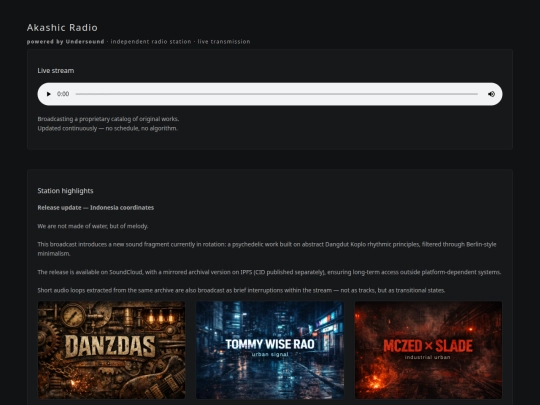The width and height of the screenshot is (540, 405).
Task: Click the 'Short audio loops extracted' paragraph
Action: (x=241, y=290)
